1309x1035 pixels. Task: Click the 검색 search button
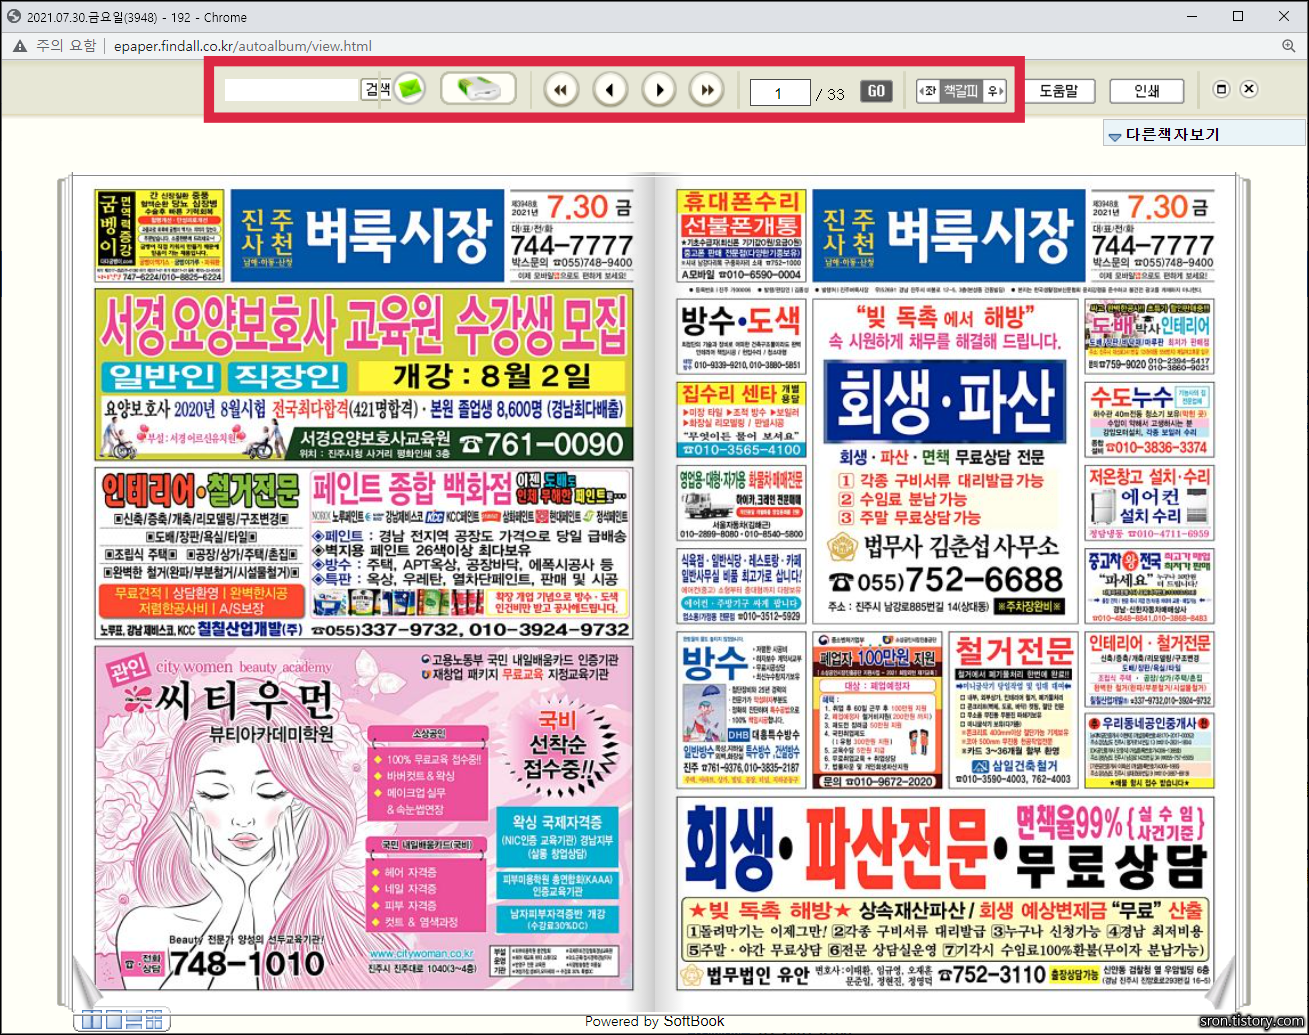[377, 90]
